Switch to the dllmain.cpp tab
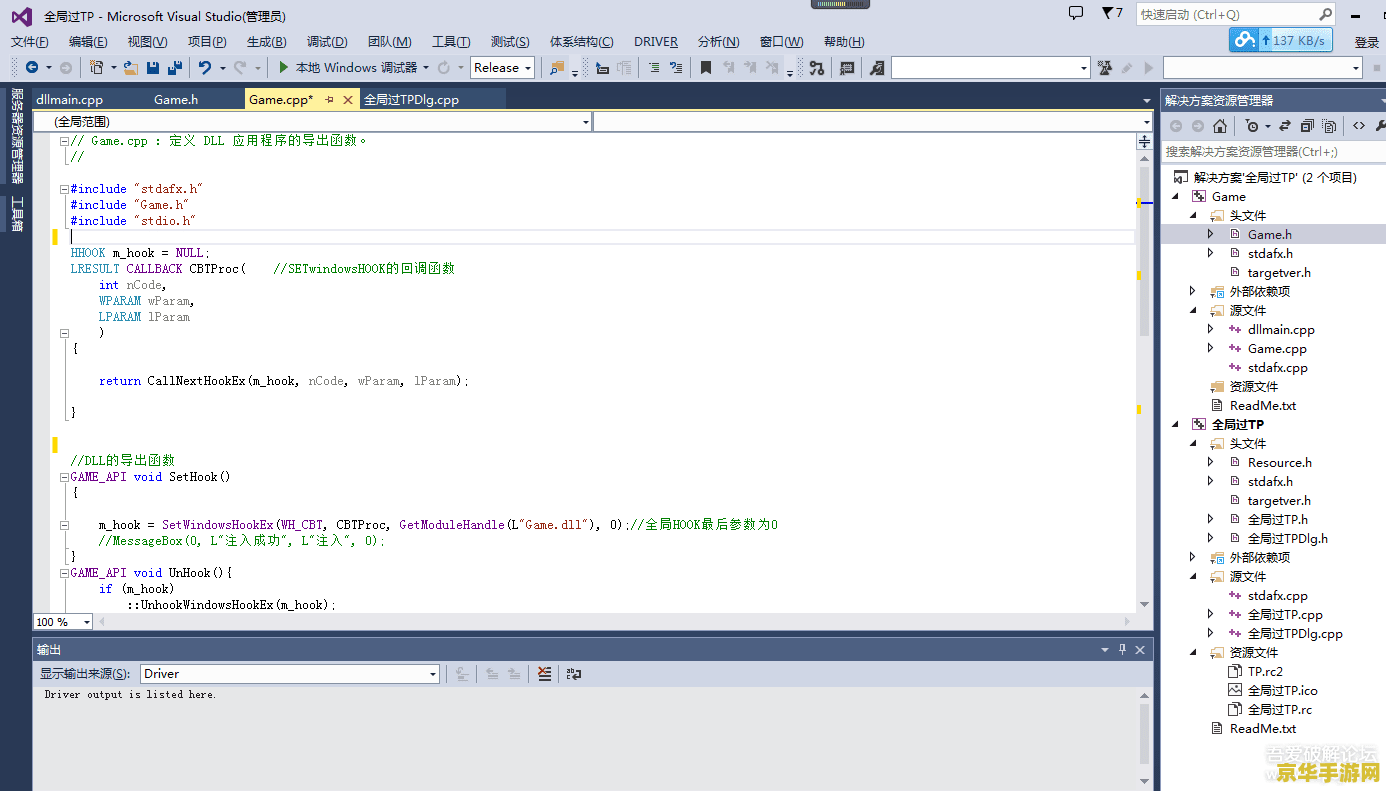Image resolution: width=1386 pixels, height=791 pixels. [x=70, y=100]
